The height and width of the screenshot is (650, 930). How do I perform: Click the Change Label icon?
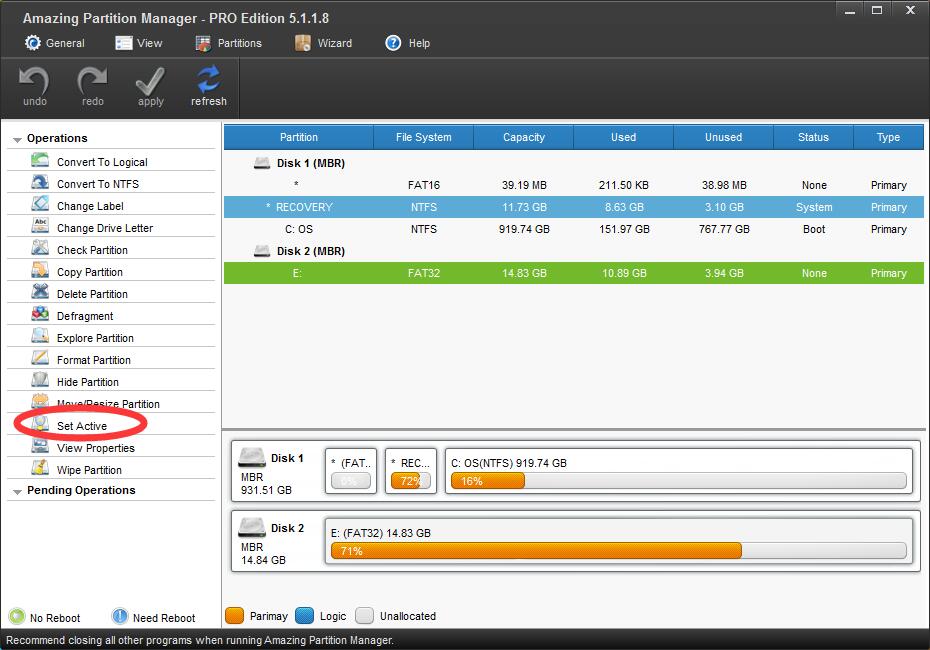point(40,205)
